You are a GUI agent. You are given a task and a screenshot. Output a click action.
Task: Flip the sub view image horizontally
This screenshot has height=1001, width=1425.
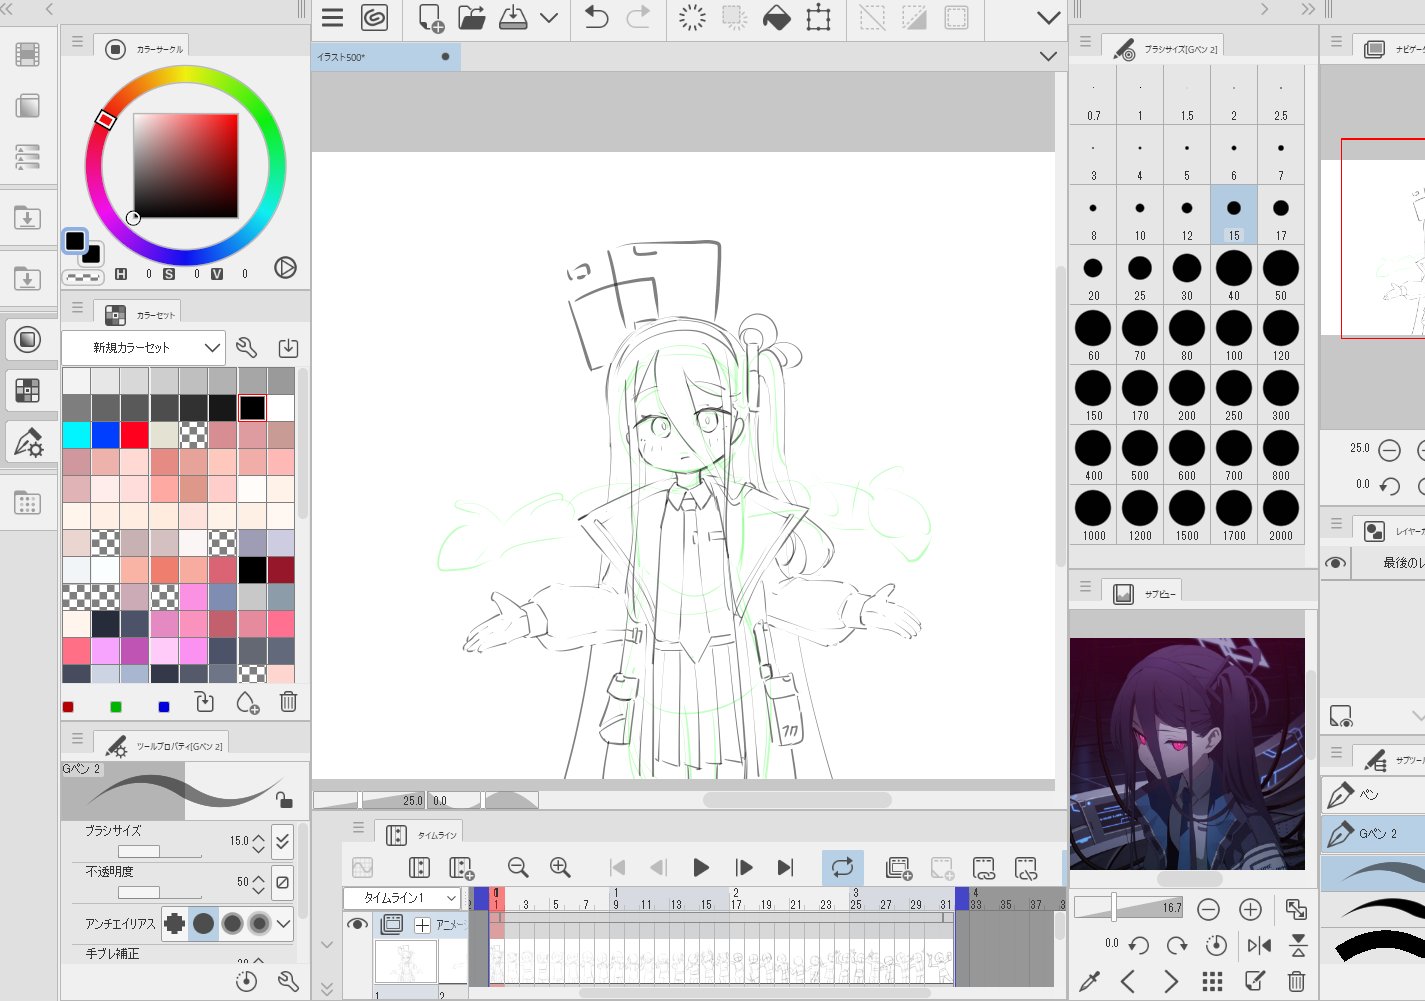coord(1259,945)
